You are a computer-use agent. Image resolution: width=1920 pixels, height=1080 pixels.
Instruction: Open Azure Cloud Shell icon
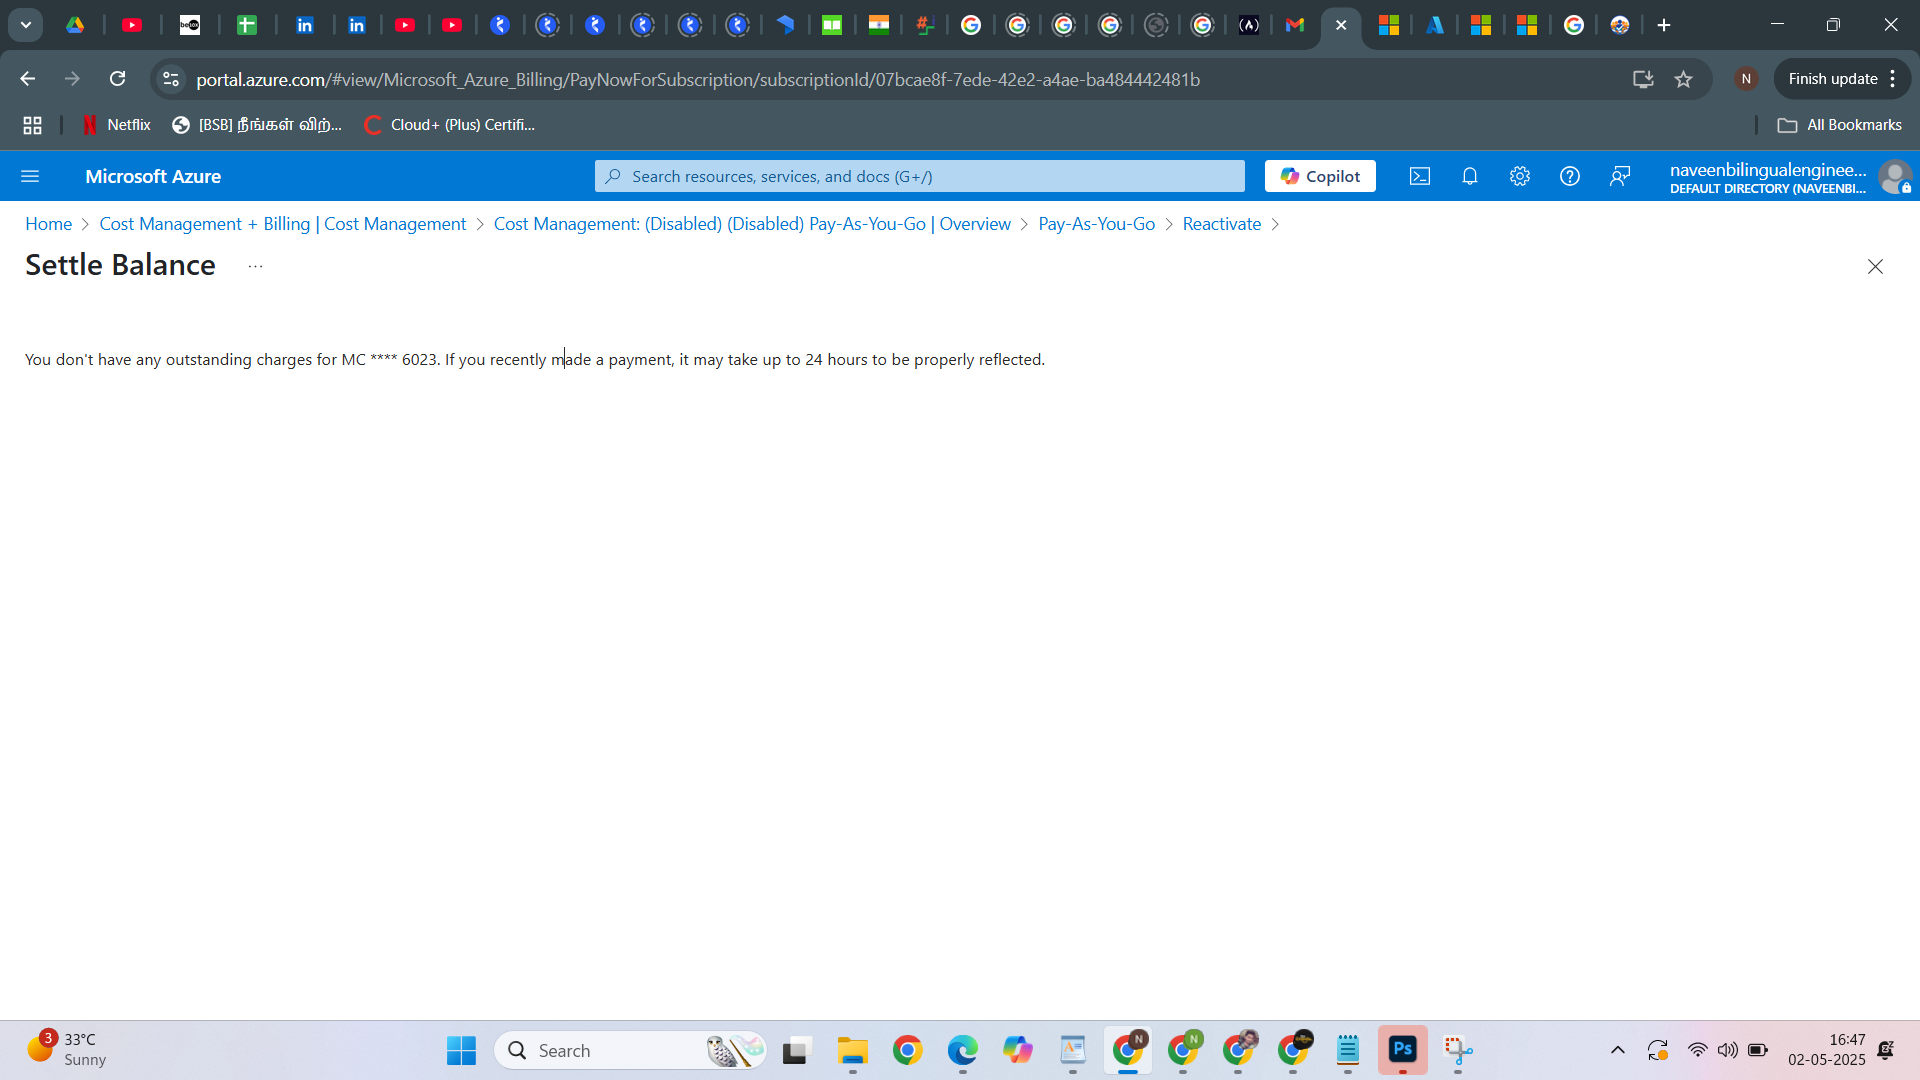[1419, 176]
